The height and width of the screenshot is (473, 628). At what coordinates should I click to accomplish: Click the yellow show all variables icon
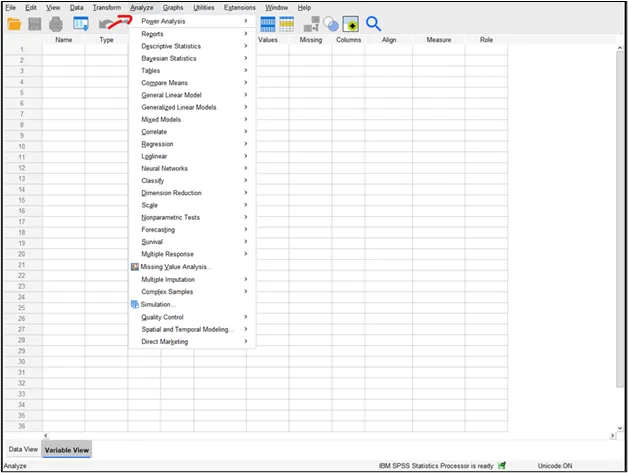(351, 24)
